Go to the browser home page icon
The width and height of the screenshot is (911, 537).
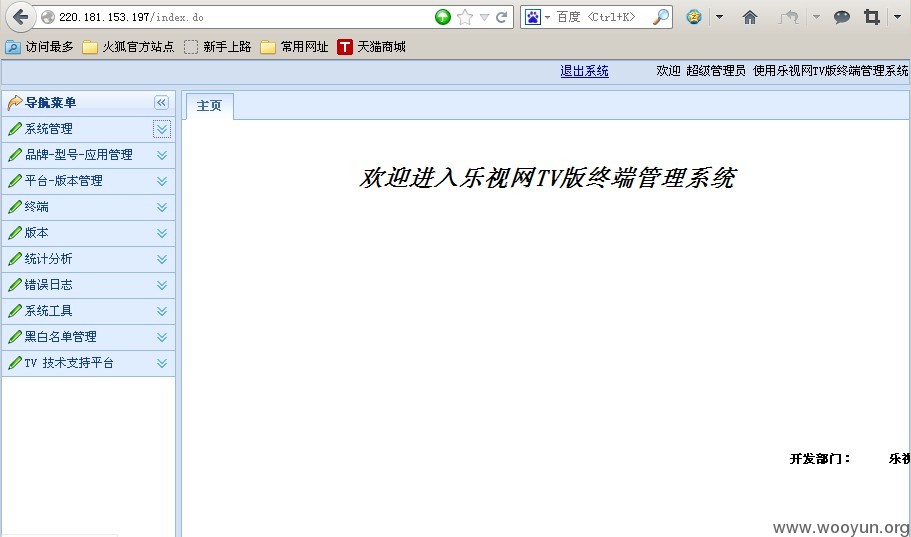pos(750,17)
